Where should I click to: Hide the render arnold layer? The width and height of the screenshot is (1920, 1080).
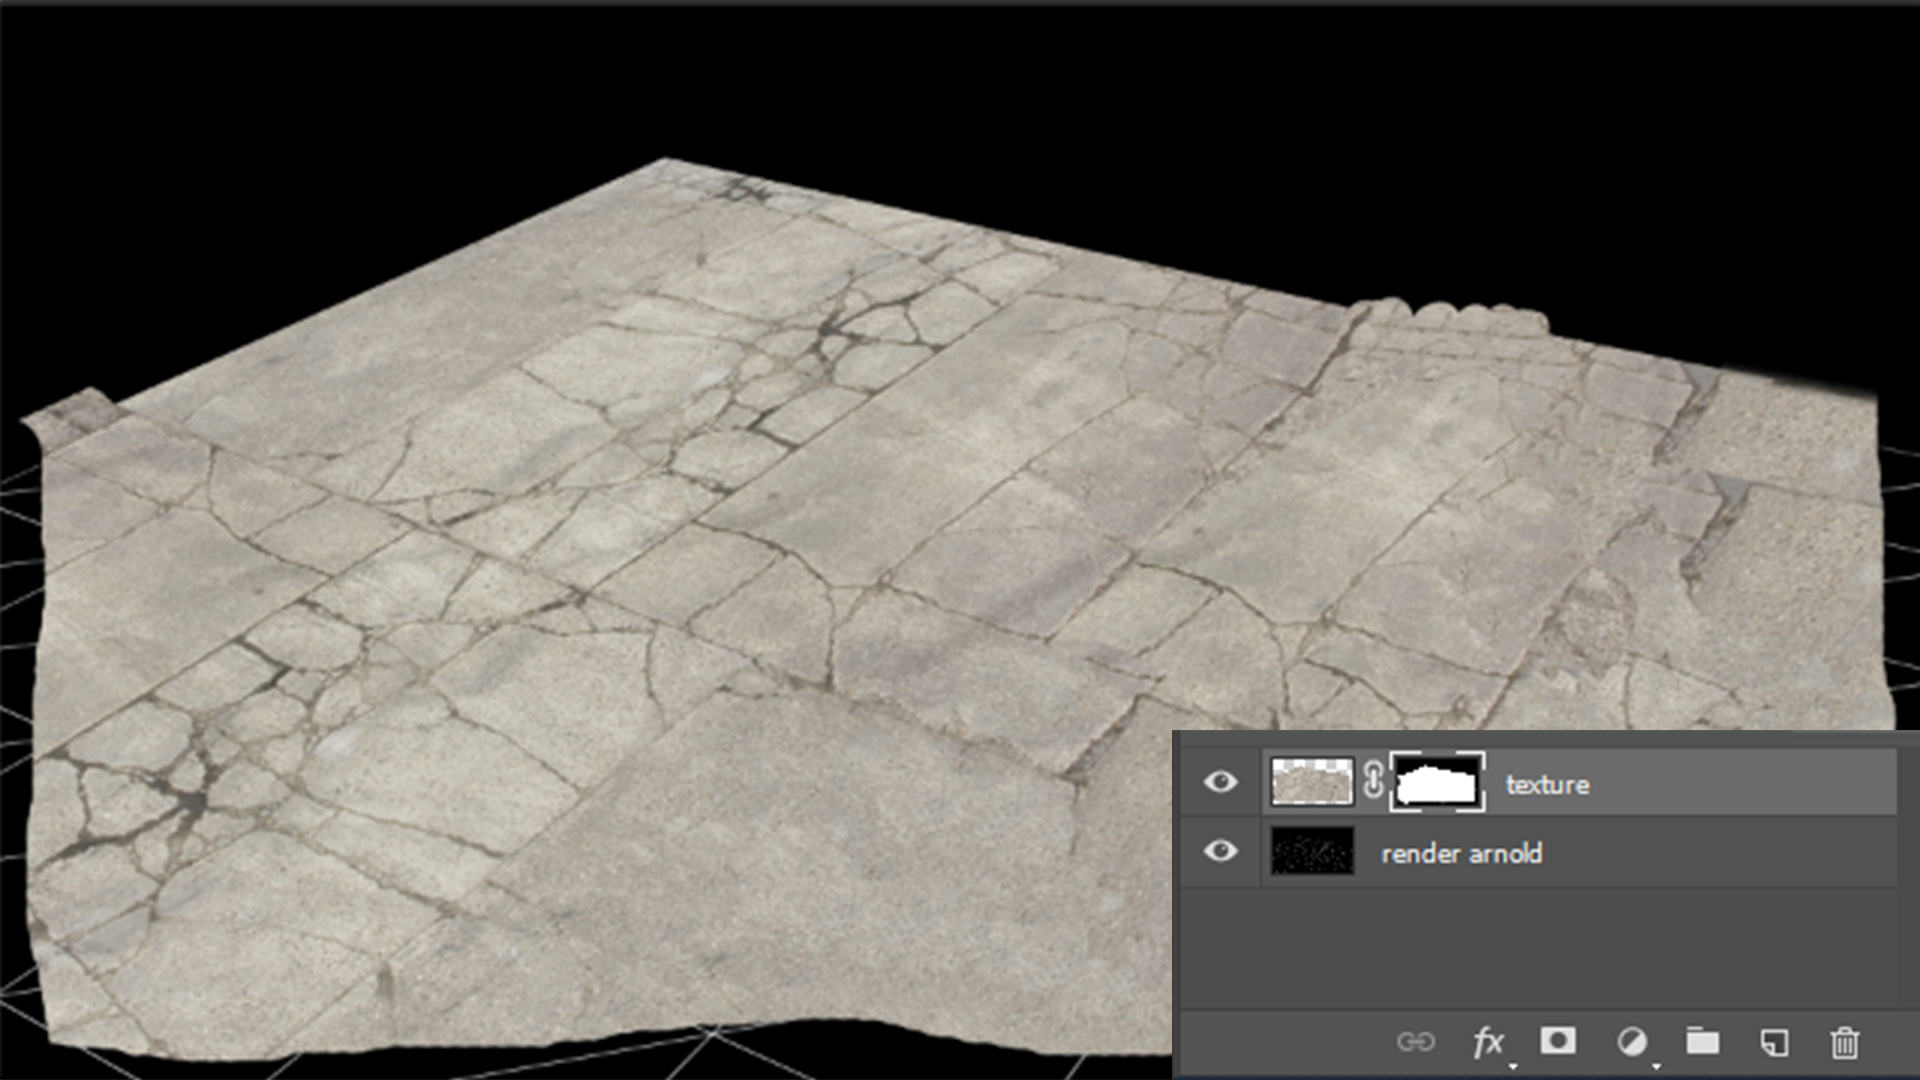pos(1222,853)
